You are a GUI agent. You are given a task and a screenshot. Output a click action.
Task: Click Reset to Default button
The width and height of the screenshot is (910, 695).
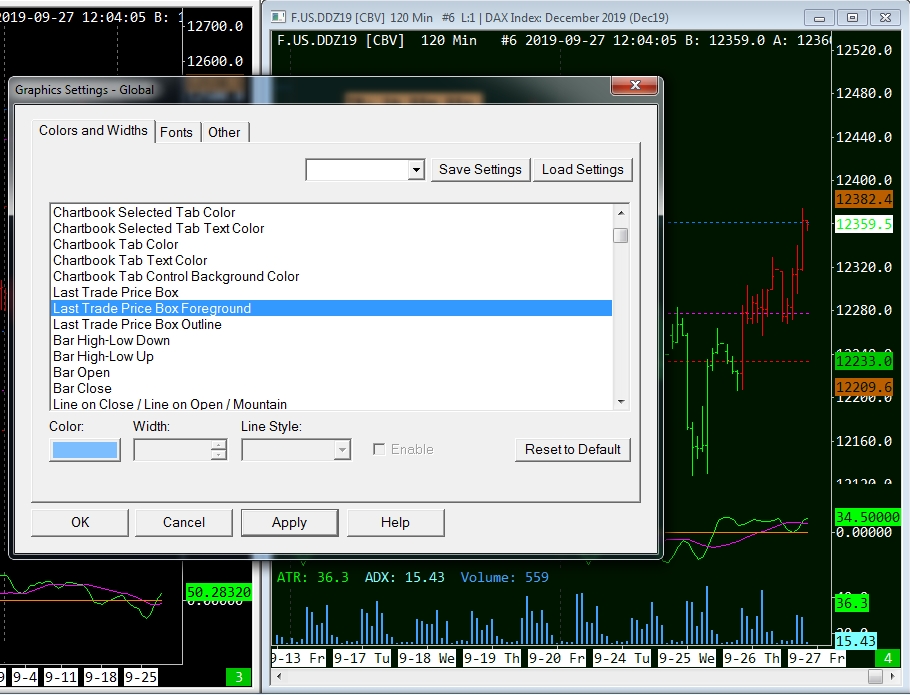point(573,449)
